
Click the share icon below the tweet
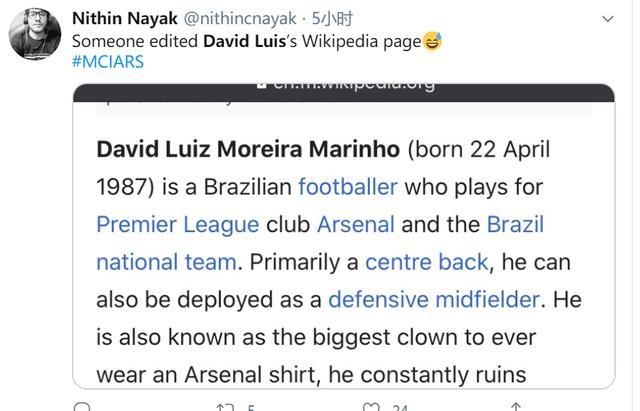click(x=516, y=407)
